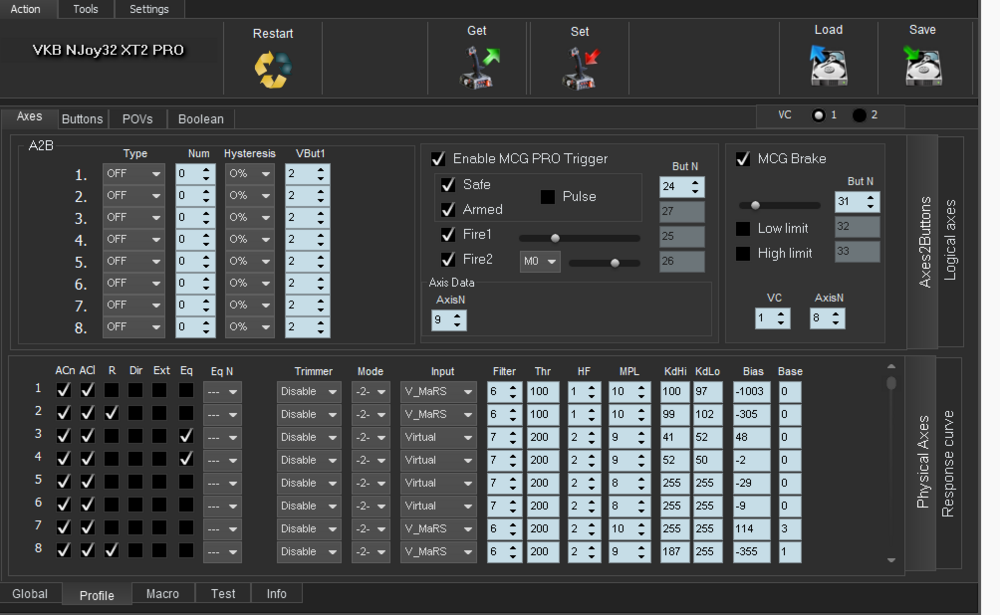Switch to the Buttons tab

point(82,118)
